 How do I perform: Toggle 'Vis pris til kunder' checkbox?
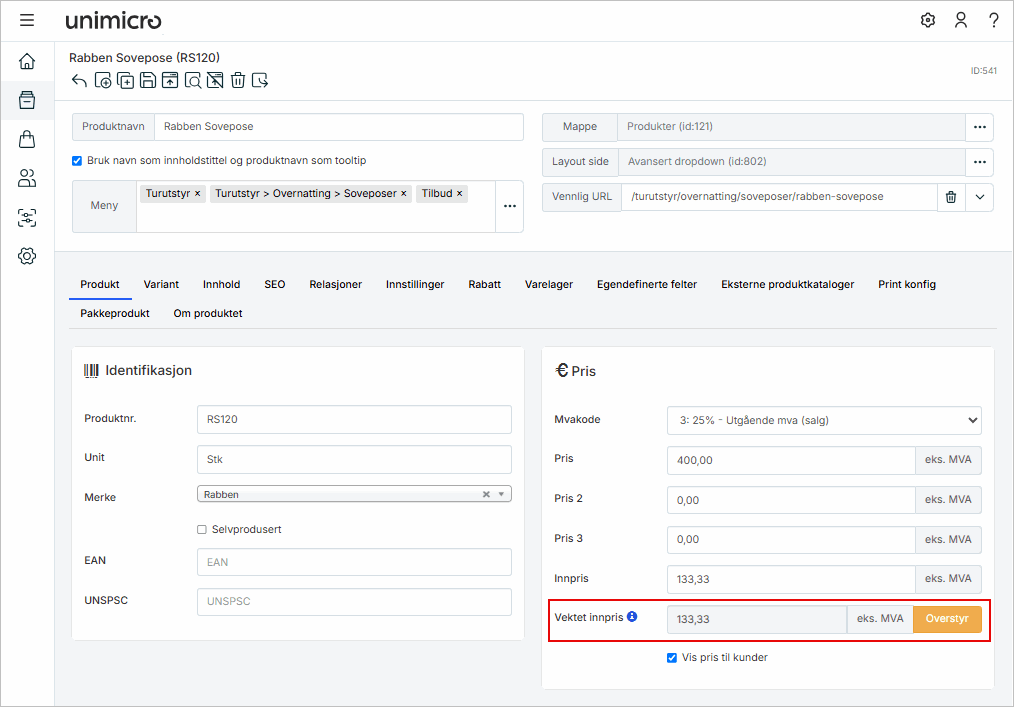coord(672,658)
